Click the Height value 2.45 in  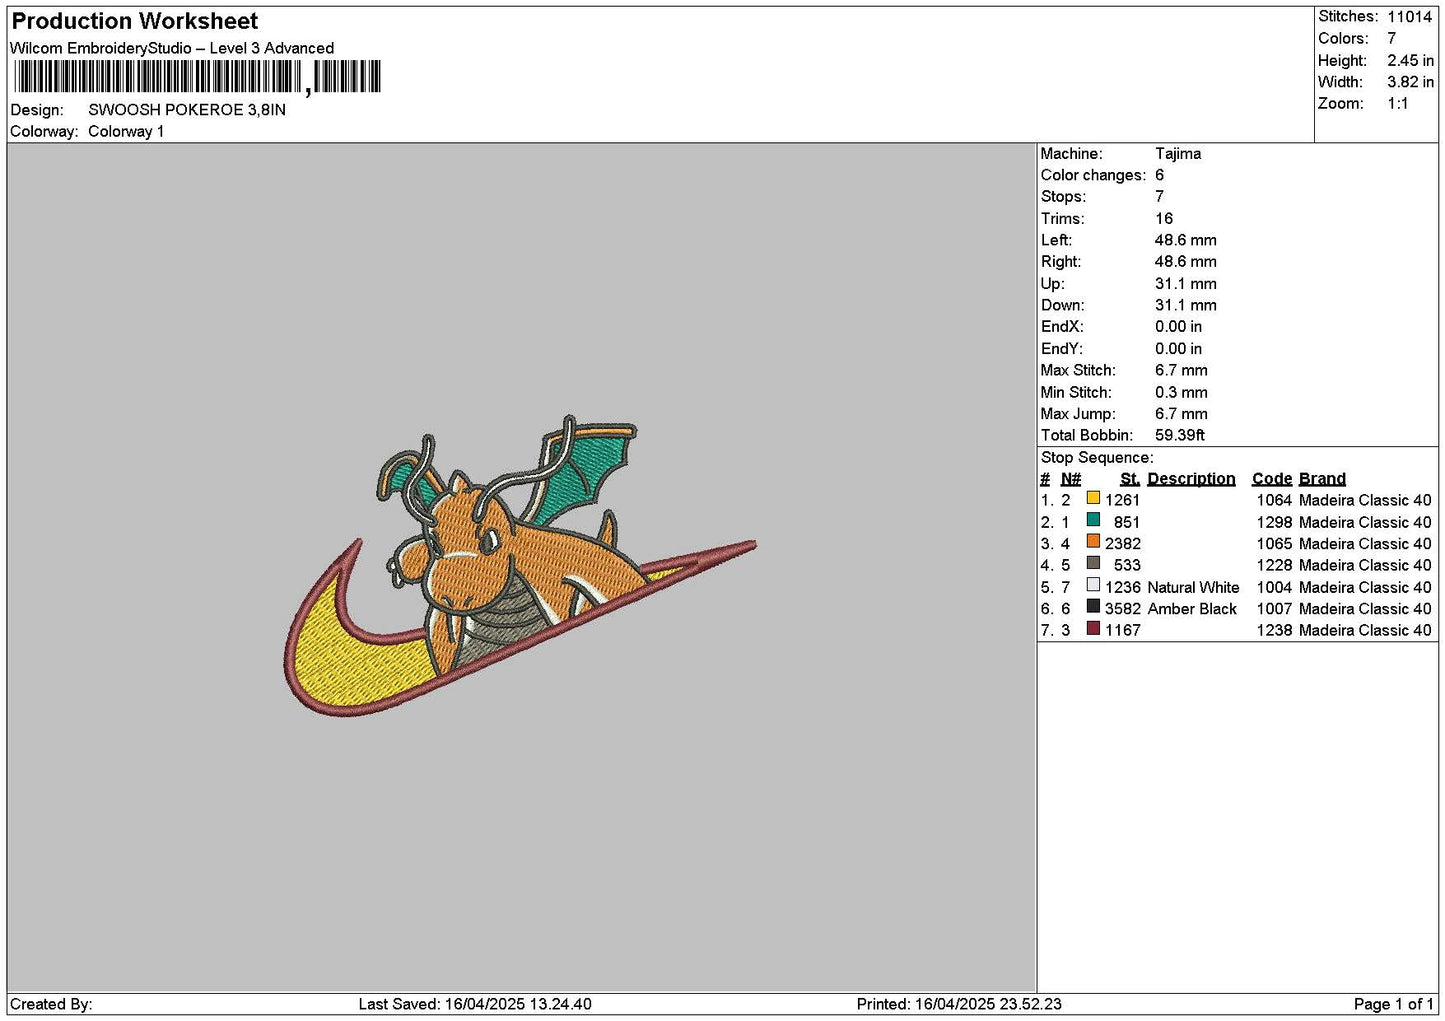pyautogui.click(x=1410, y=60)
